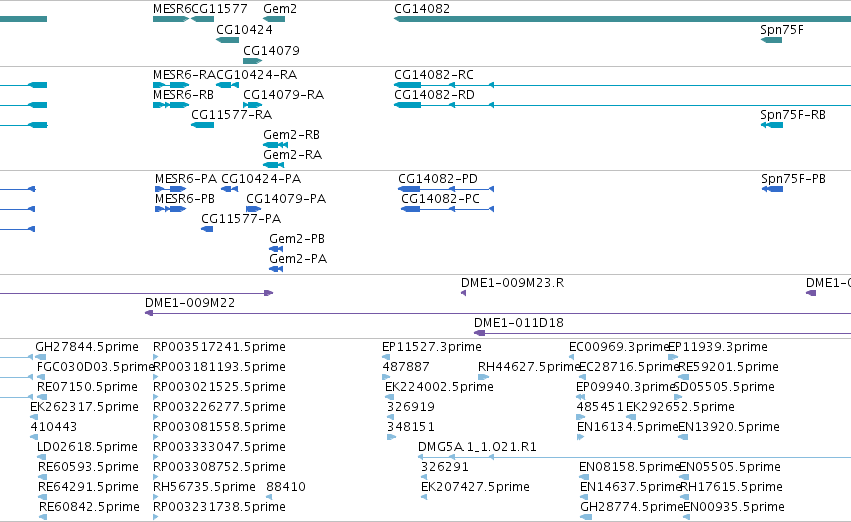Image resolution: width=851 pixels, height=522 pixels.
Task: Select the RE60593.5prime EST label
Action: 88,467
